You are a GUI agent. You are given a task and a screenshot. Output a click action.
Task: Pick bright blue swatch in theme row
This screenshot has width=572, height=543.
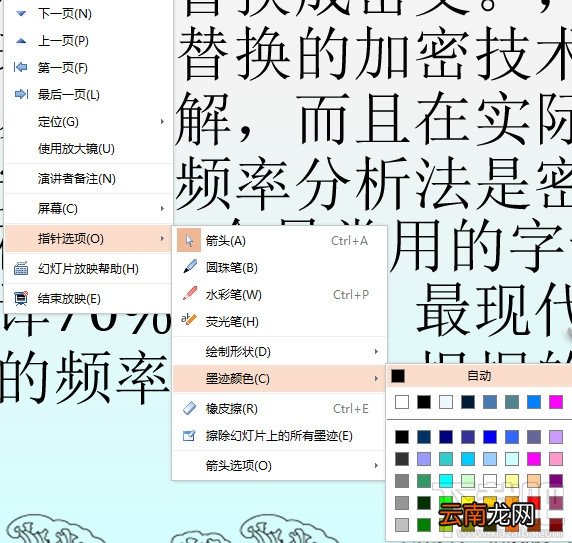[x=534, y=402]
